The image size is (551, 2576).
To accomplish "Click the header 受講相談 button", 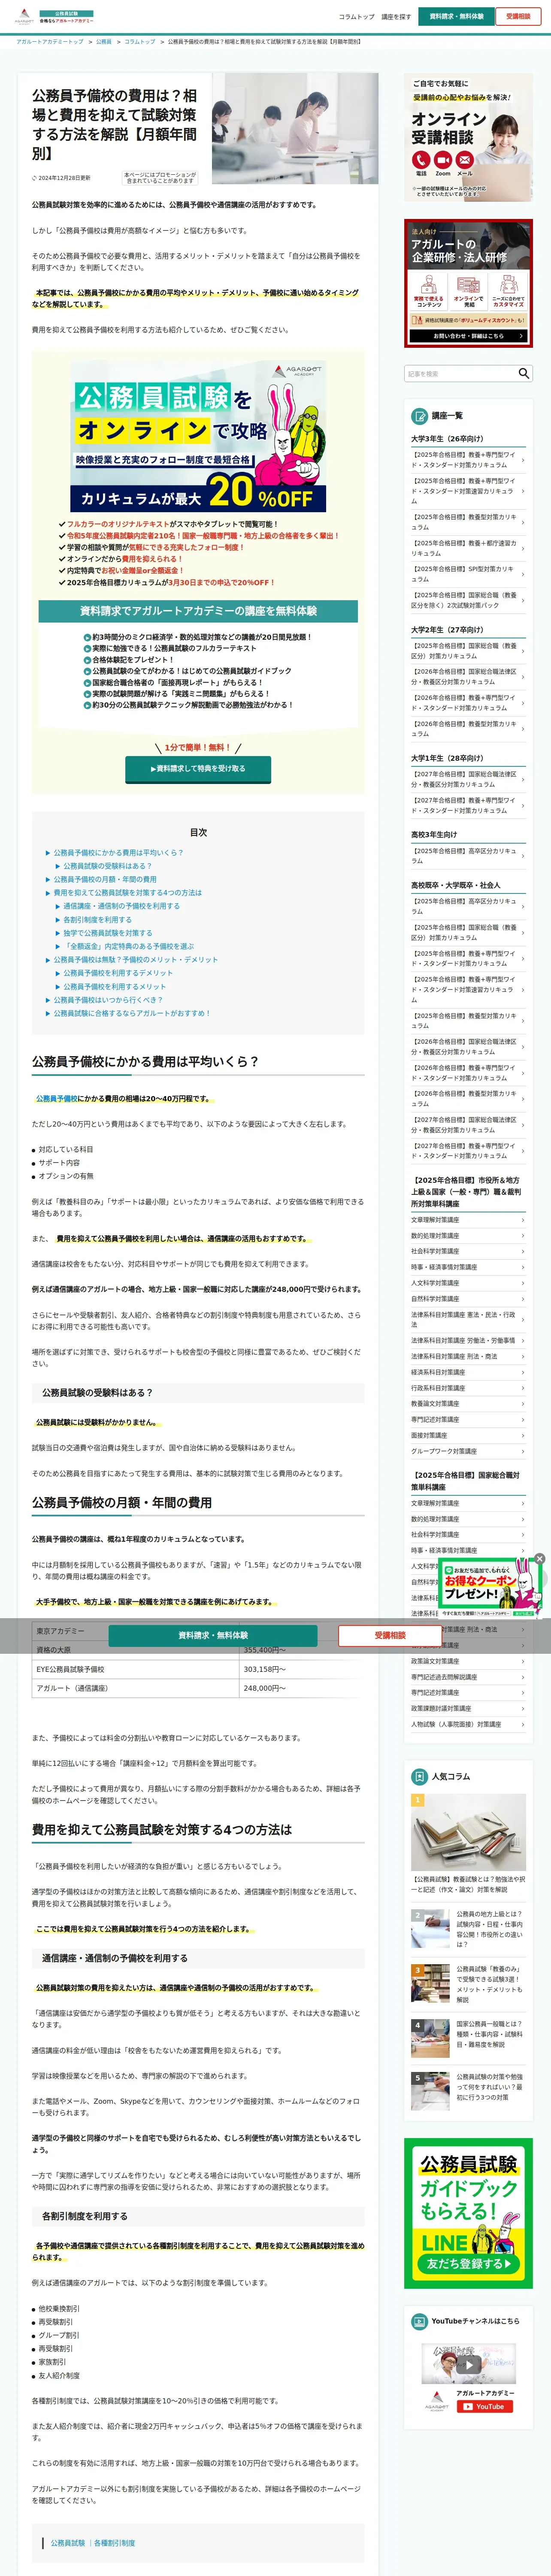I will [x=518, y=16].
